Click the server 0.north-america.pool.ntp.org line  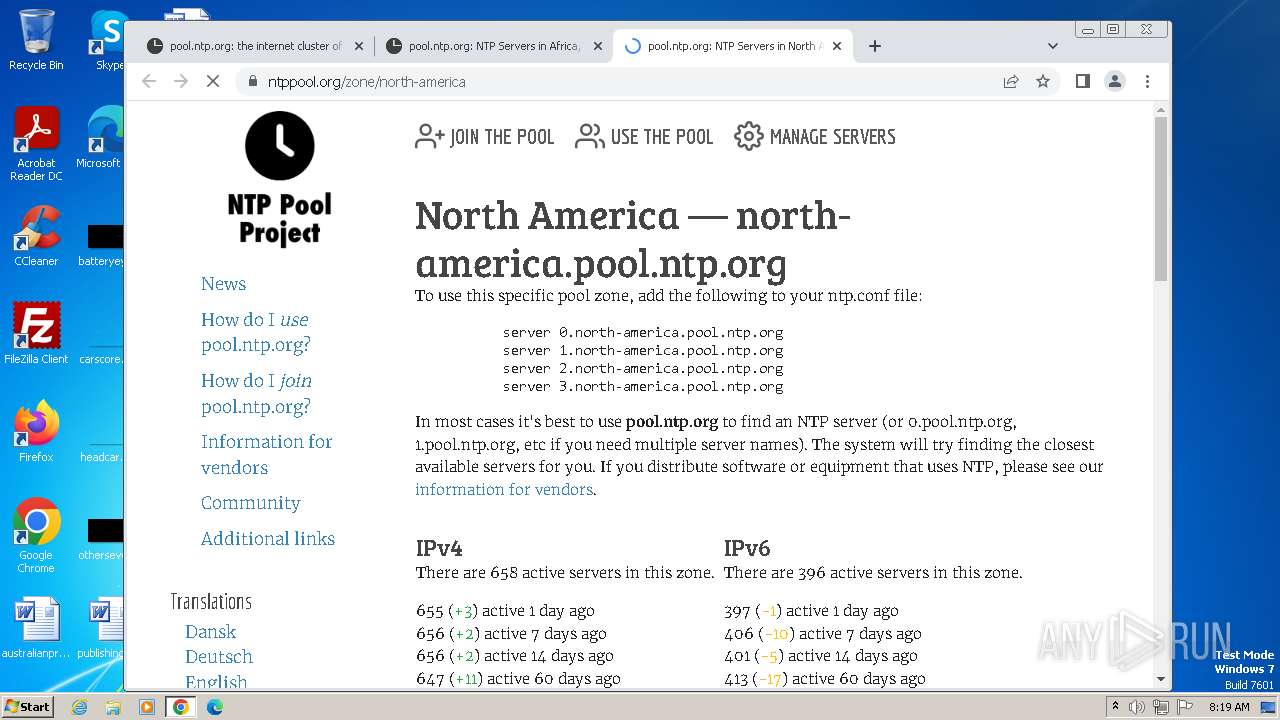point(643,332)
